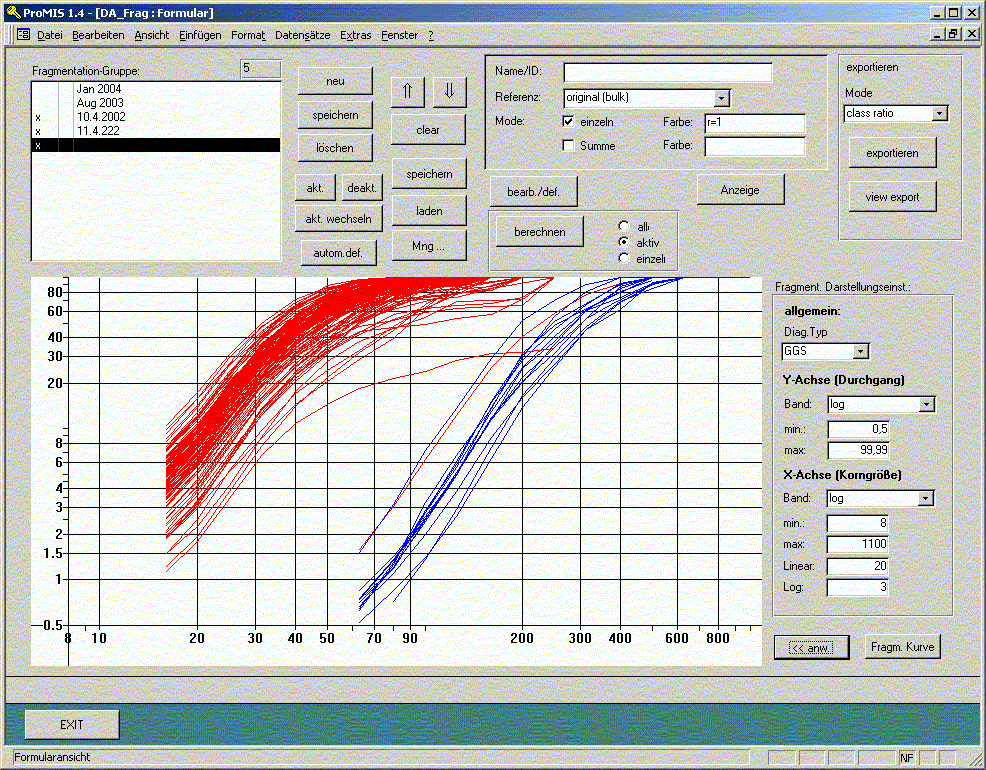Viewport: 986px width, 770px height.
Task: Click the up arrow move button
Action: point(407,91)
